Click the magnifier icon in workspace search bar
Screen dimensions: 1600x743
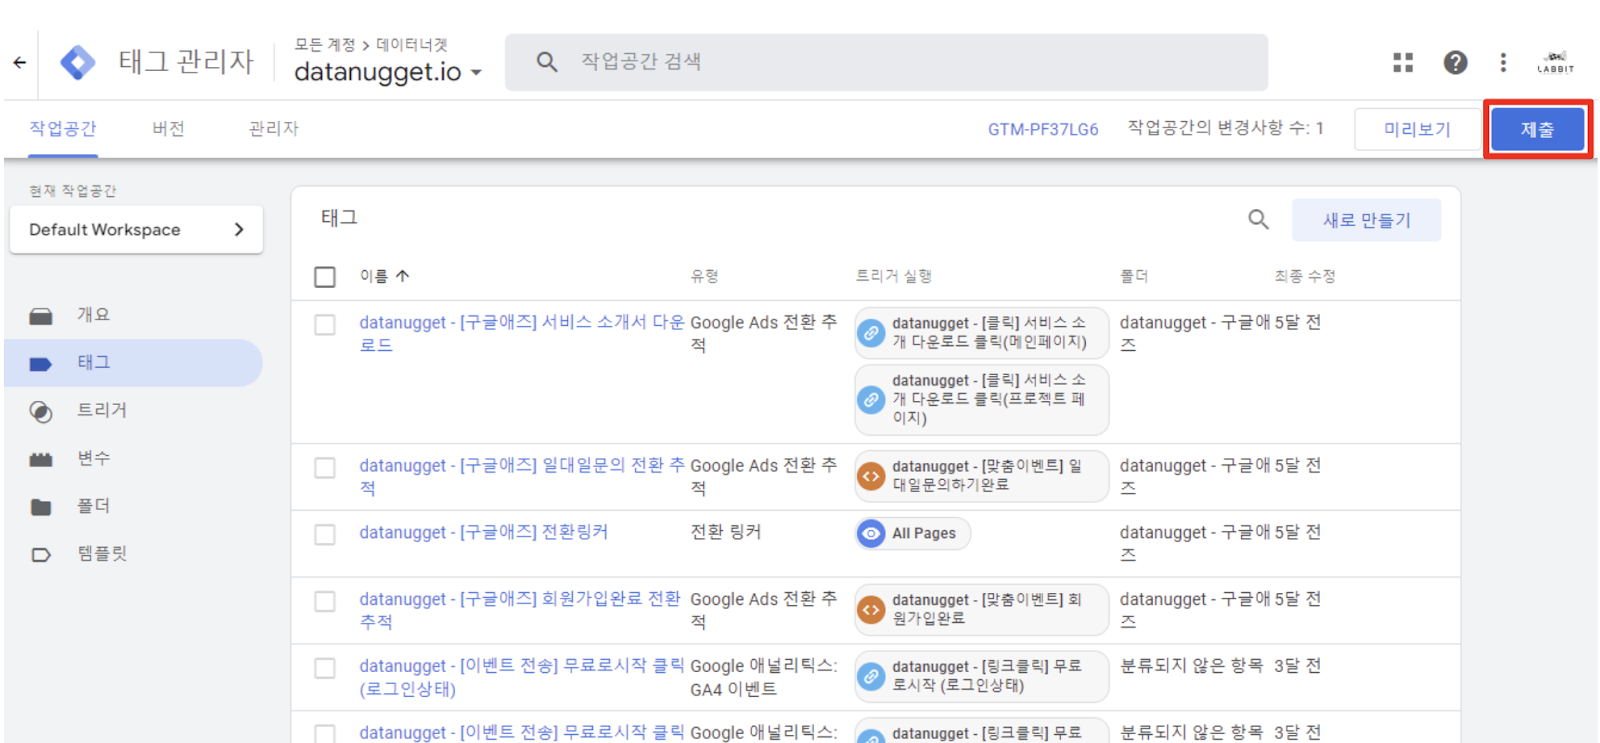click(x=546, y=62)
